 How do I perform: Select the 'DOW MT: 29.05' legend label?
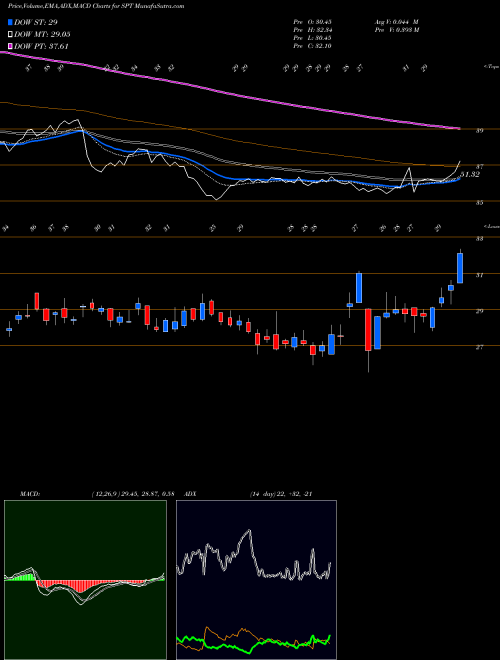point(42,35)
